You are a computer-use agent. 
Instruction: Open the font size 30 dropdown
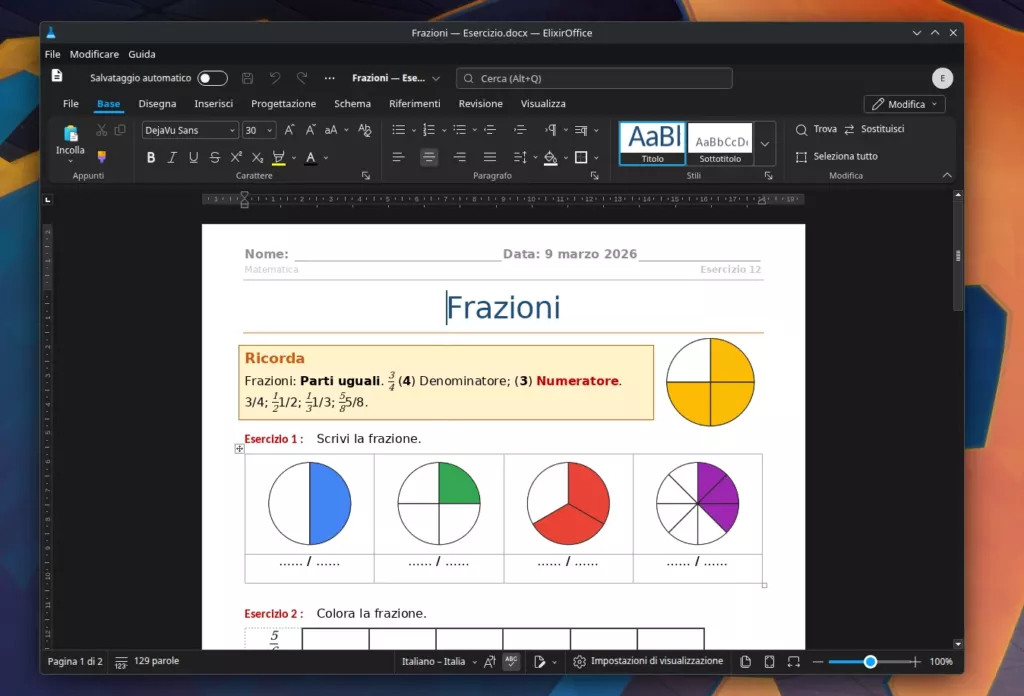click(269, 131)
